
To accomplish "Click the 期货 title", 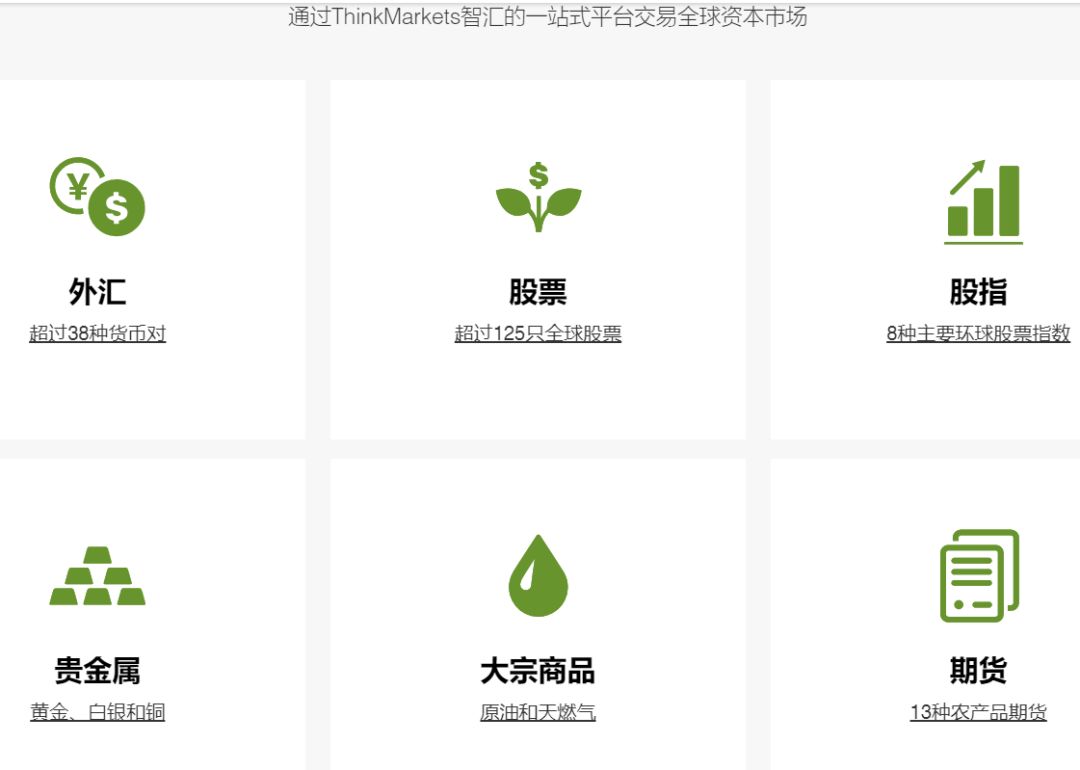I will coord(978,671).
